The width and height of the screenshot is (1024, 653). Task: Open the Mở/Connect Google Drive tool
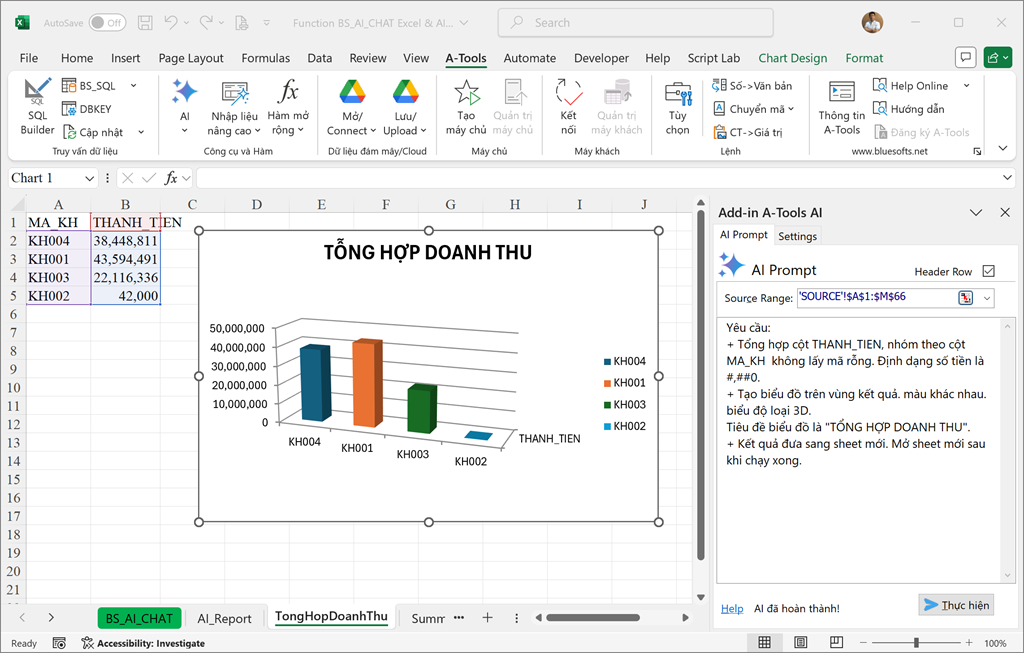coord(352,106)
